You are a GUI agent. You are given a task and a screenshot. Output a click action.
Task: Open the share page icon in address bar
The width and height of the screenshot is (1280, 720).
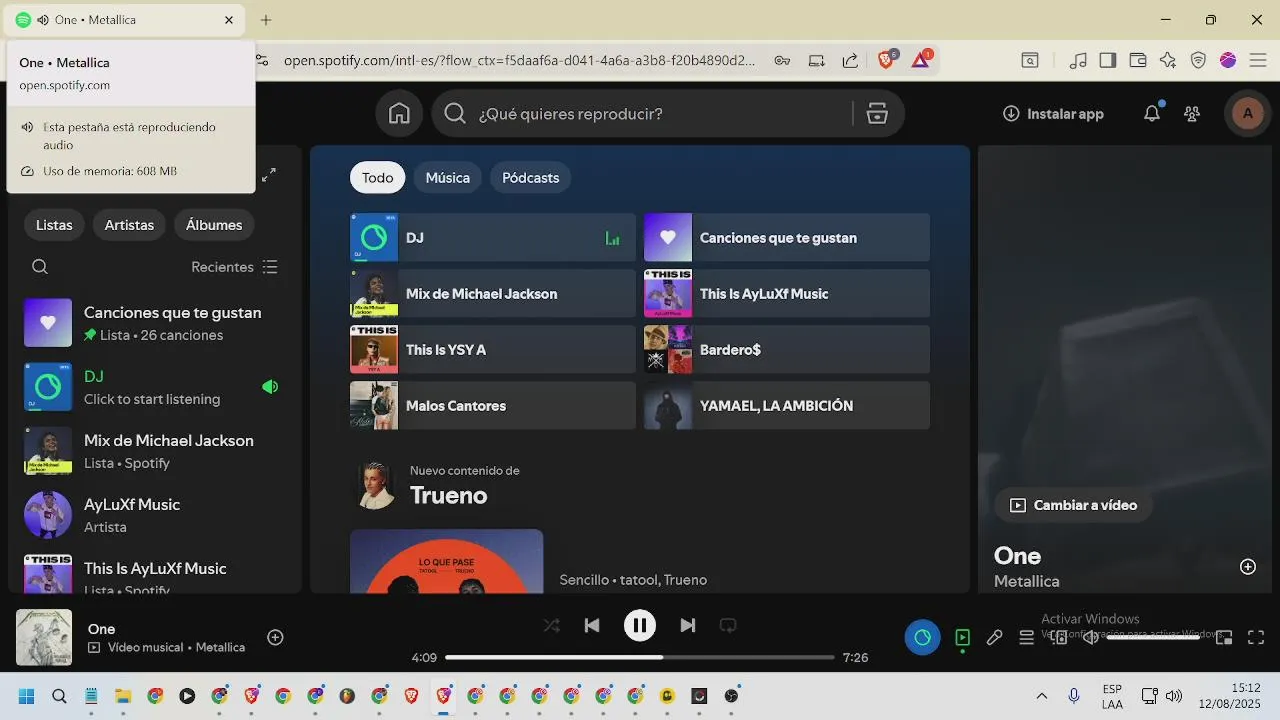[850, 60]
